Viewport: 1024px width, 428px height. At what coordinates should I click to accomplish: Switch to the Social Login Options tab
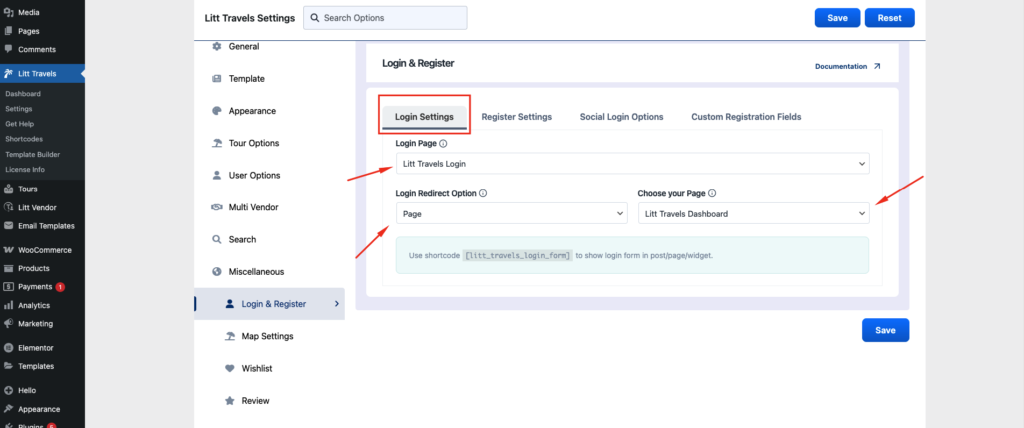coord(621,117)
